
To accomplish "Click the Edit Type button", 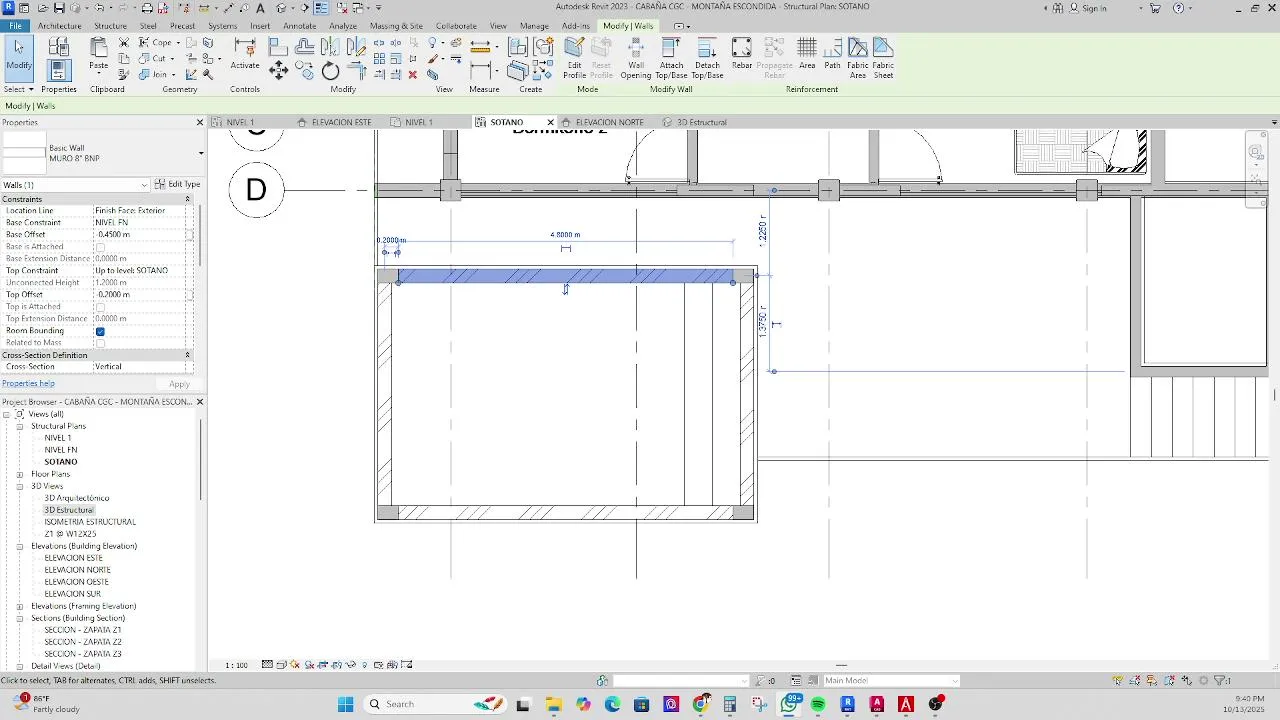I will [177, 184].
